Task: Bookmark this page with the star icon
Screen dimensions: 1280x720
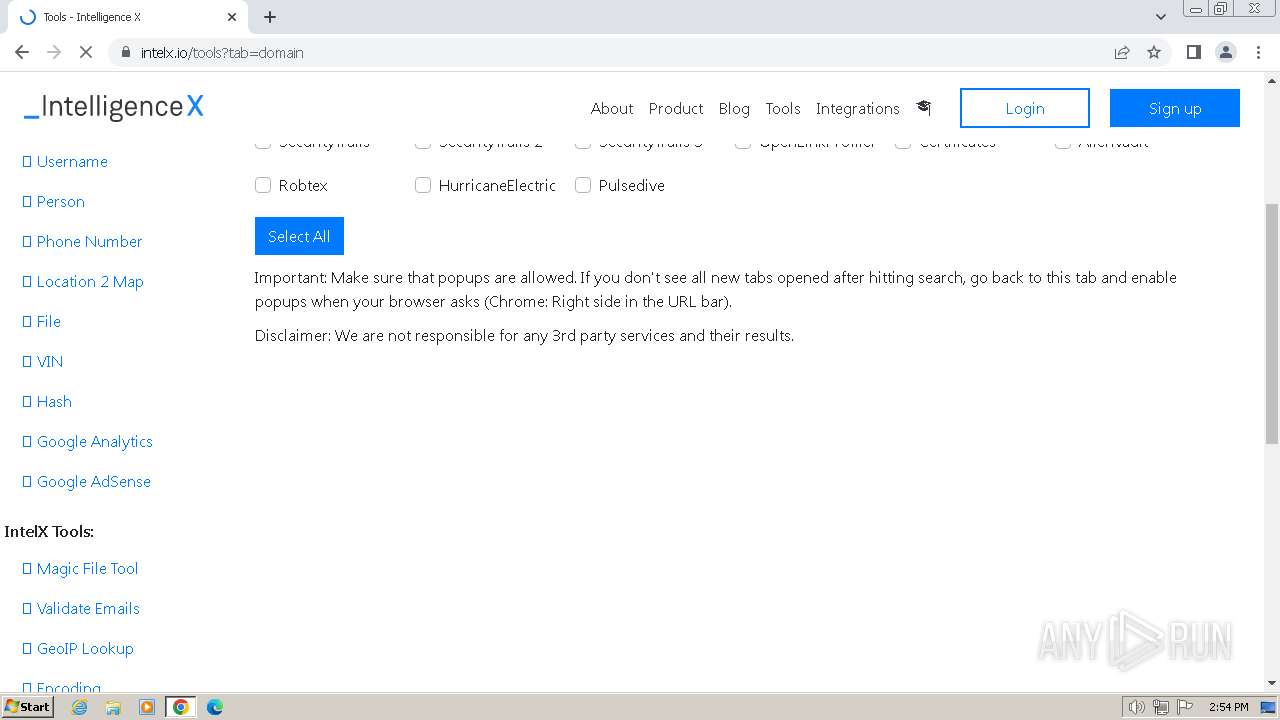Action: [x=1154, y=52]
